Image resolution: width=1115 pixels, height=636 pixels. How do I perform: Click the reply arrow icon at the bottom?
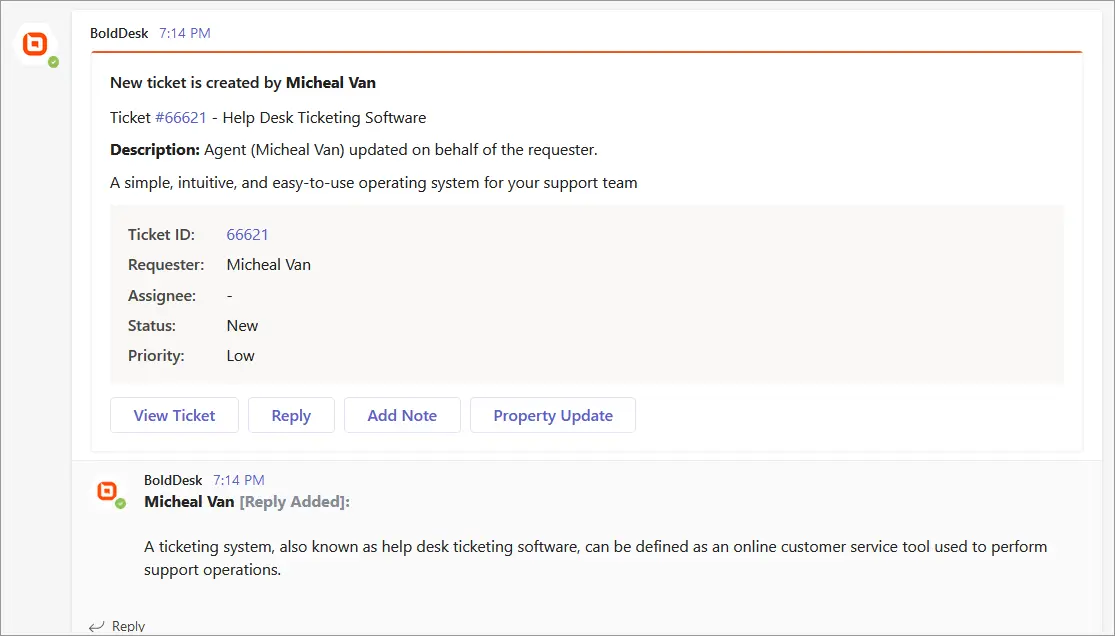[x=96, y=626]
